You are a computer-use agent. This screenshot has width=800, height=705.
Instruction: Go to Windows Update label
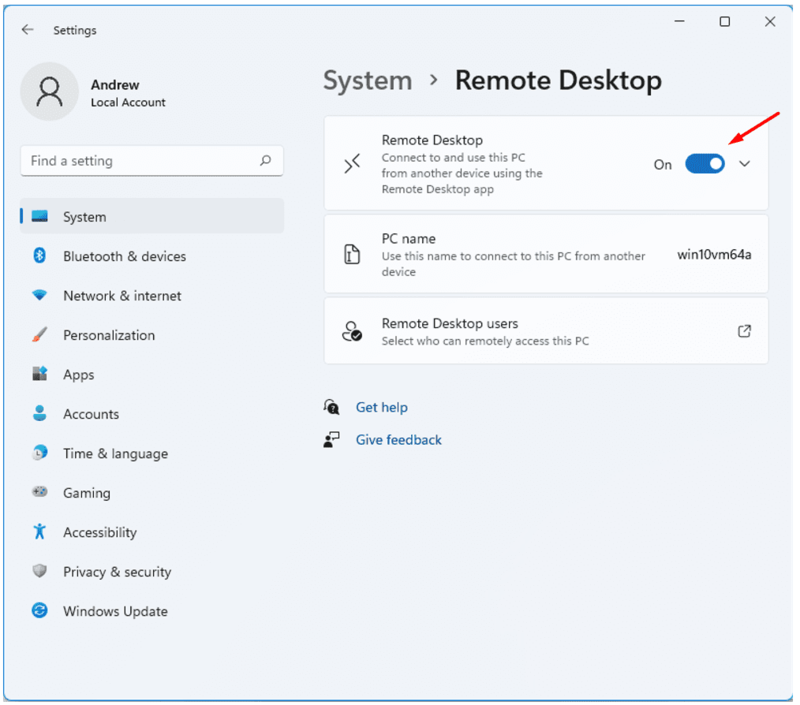(x=115, y=611)
